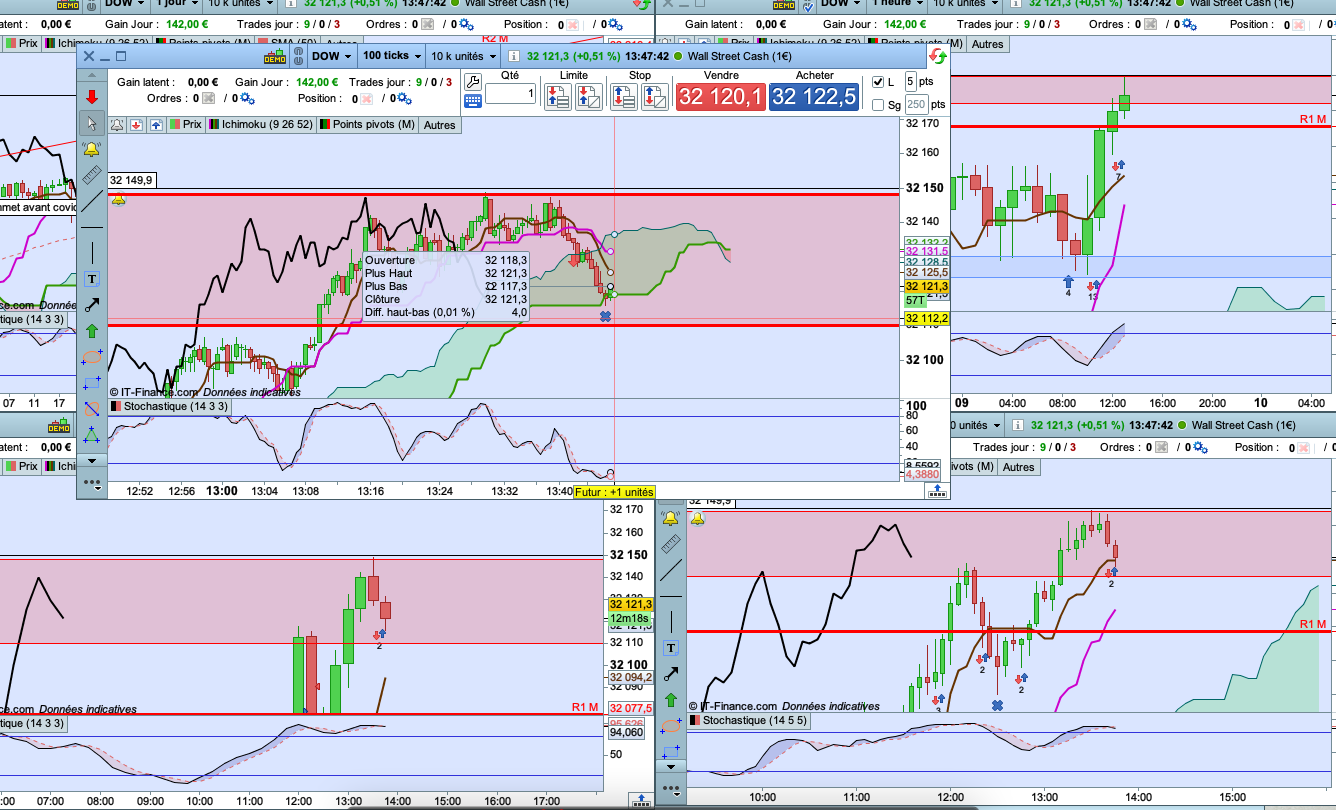1336x810 pixels.
Task: Open the 10 k unités dropdown in front window
Action: [x=463, y=56]
